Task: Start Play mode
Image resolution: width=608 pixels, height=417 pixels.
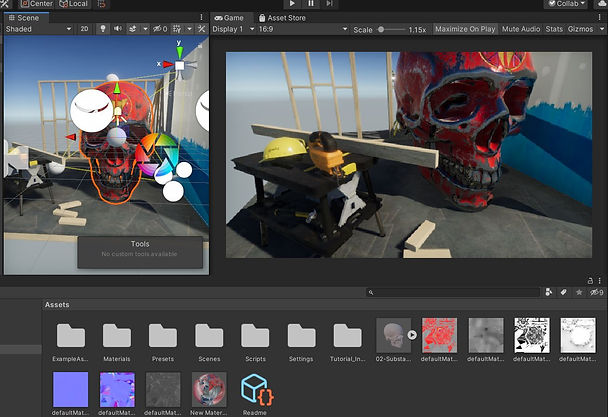Action: pyautogui.click(x=292, y=4)
